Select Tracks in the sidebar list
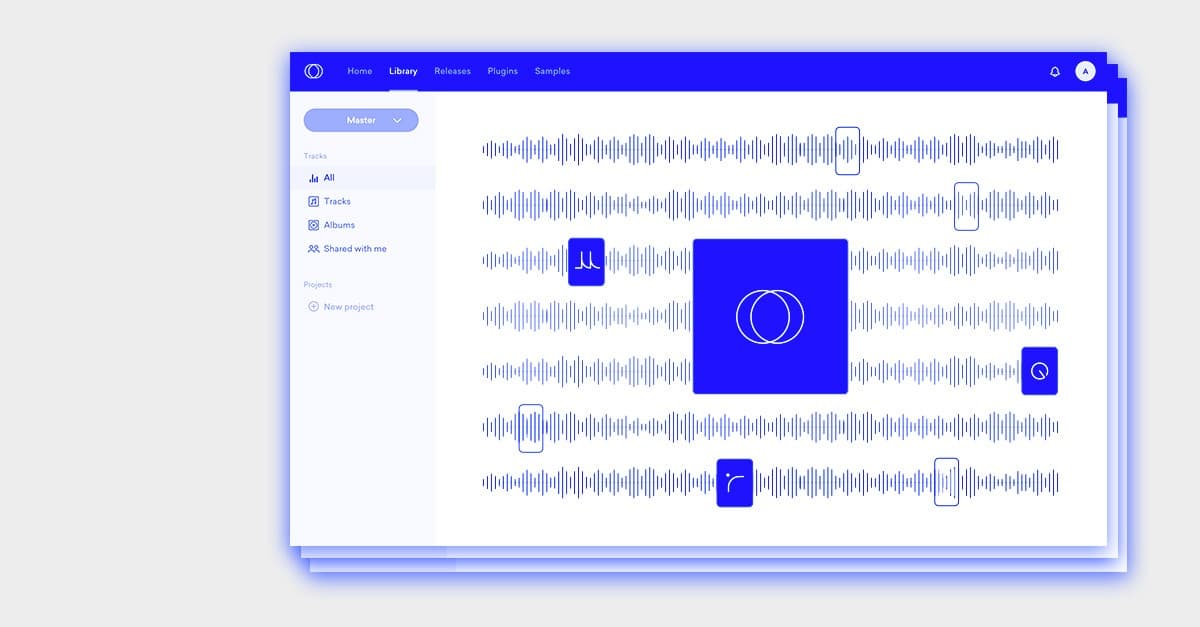1200x627 pixels. tap(337, 201)
